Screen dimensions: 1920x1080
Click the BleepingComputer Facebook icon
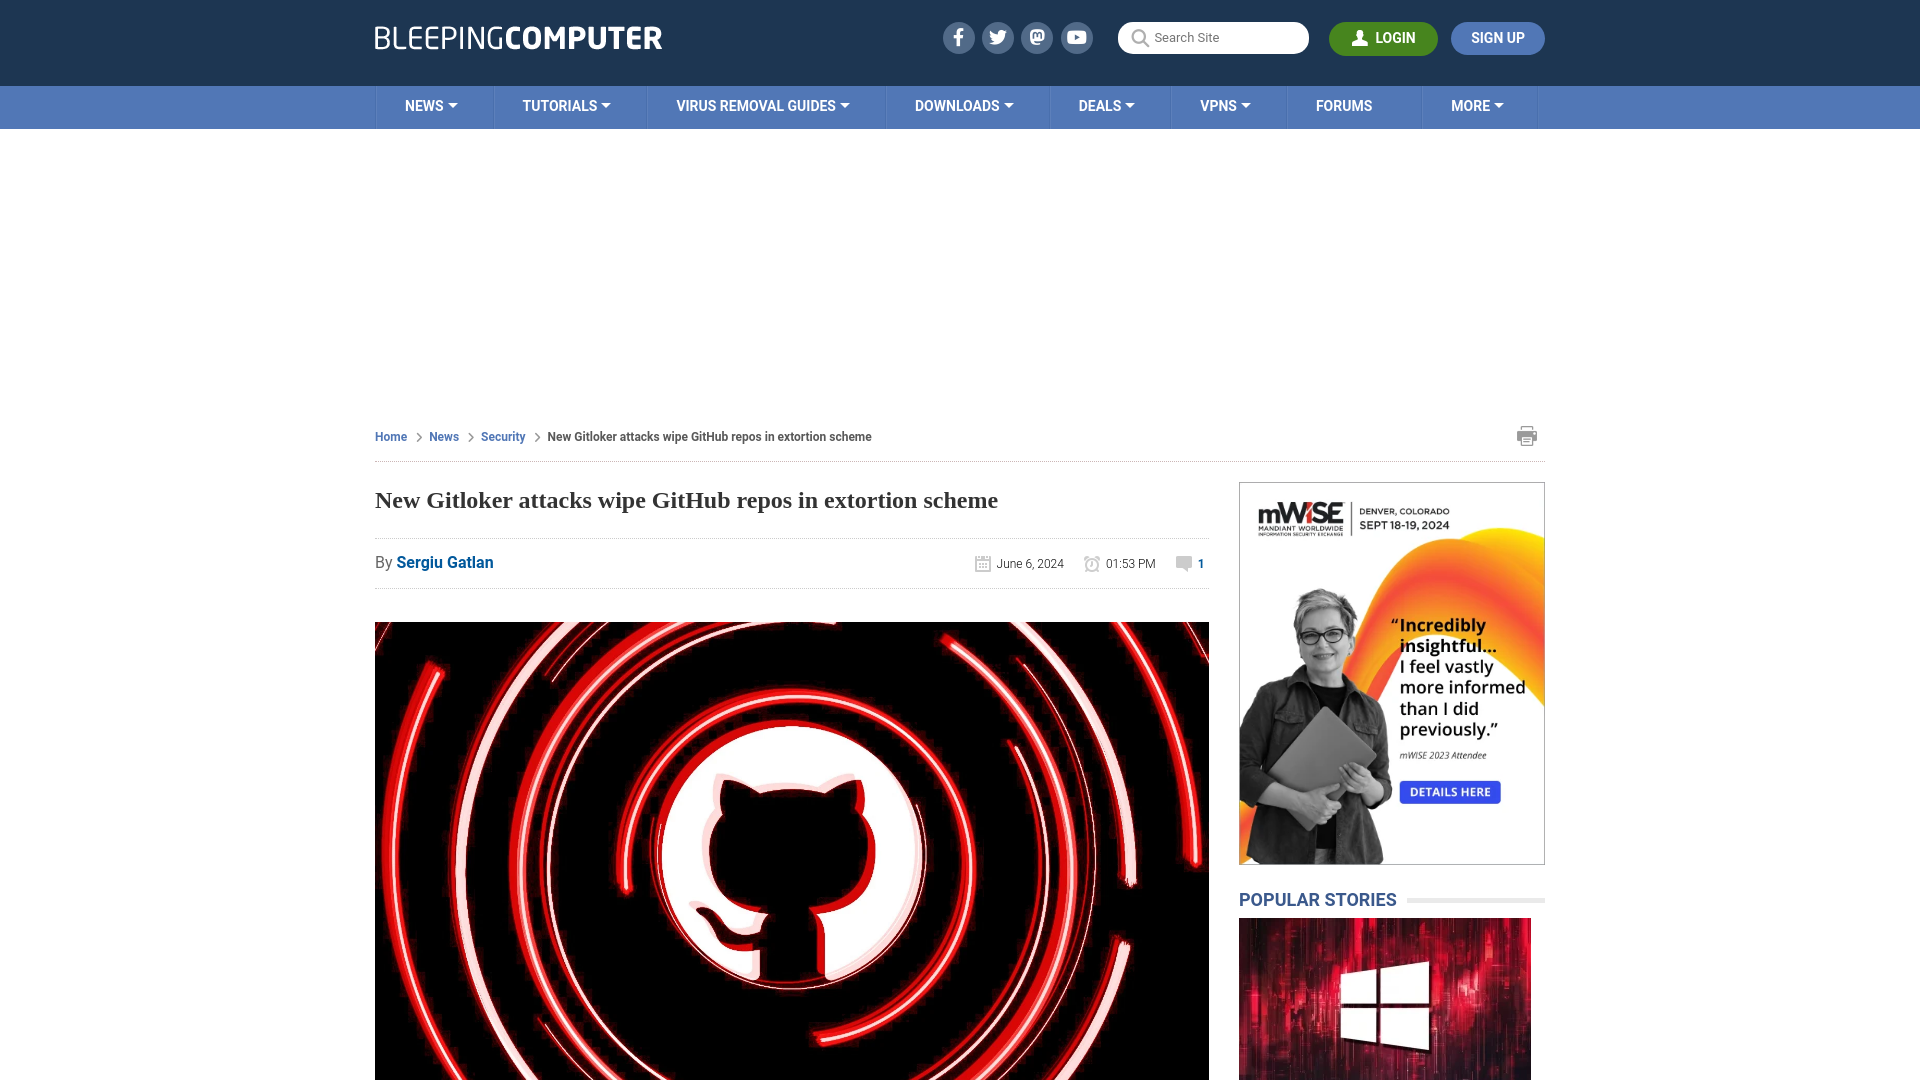pos(959,37)
